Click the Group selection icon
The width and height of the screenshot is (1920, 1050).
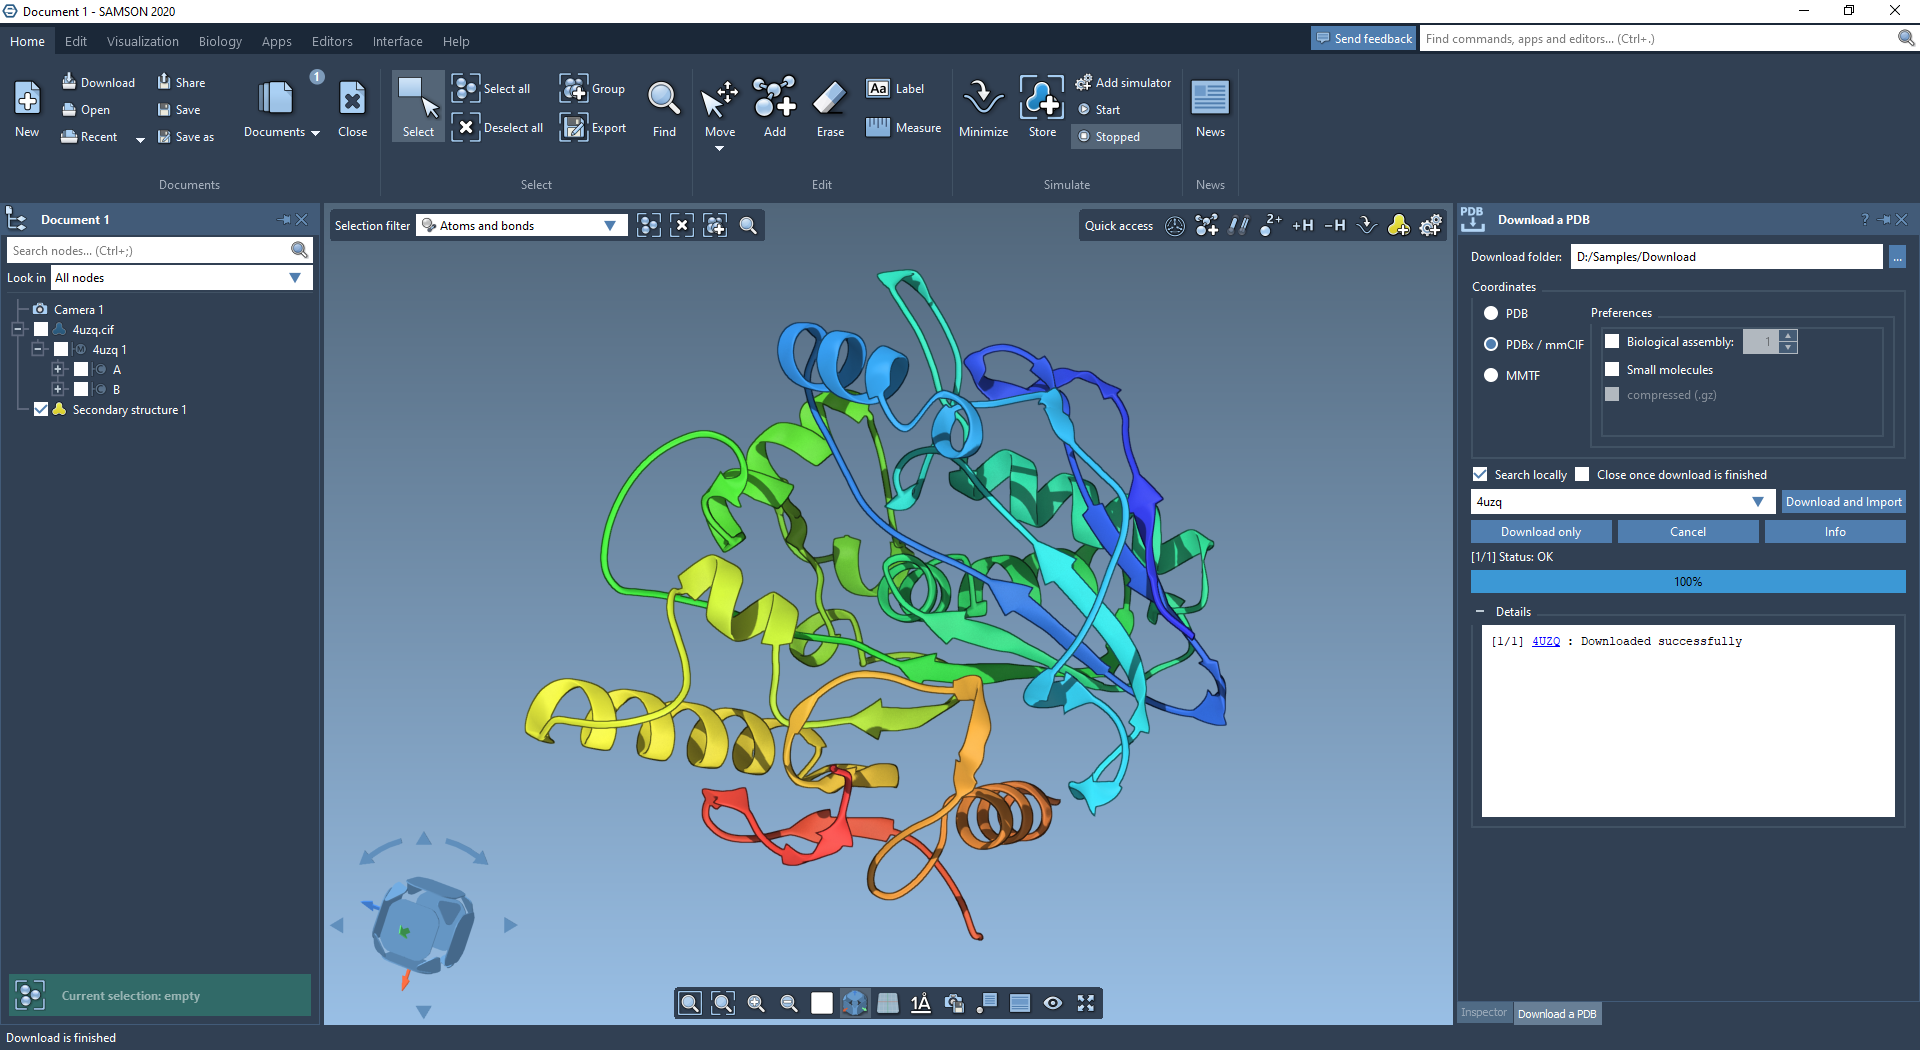[573, 88]
